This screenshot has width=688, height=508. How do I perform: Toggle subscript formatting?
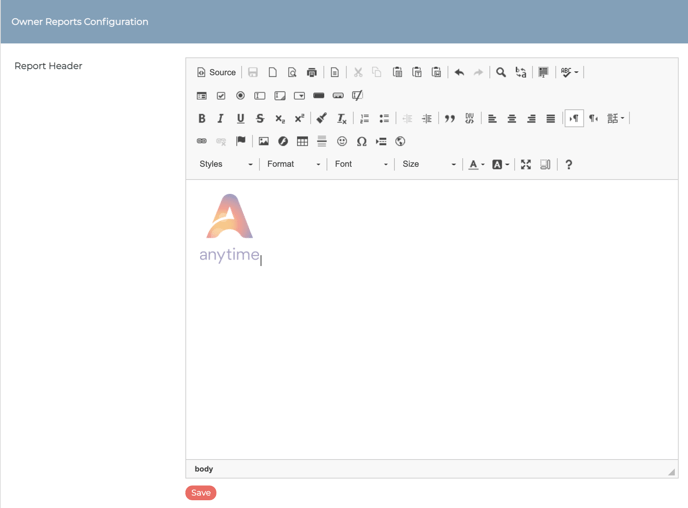280,118
